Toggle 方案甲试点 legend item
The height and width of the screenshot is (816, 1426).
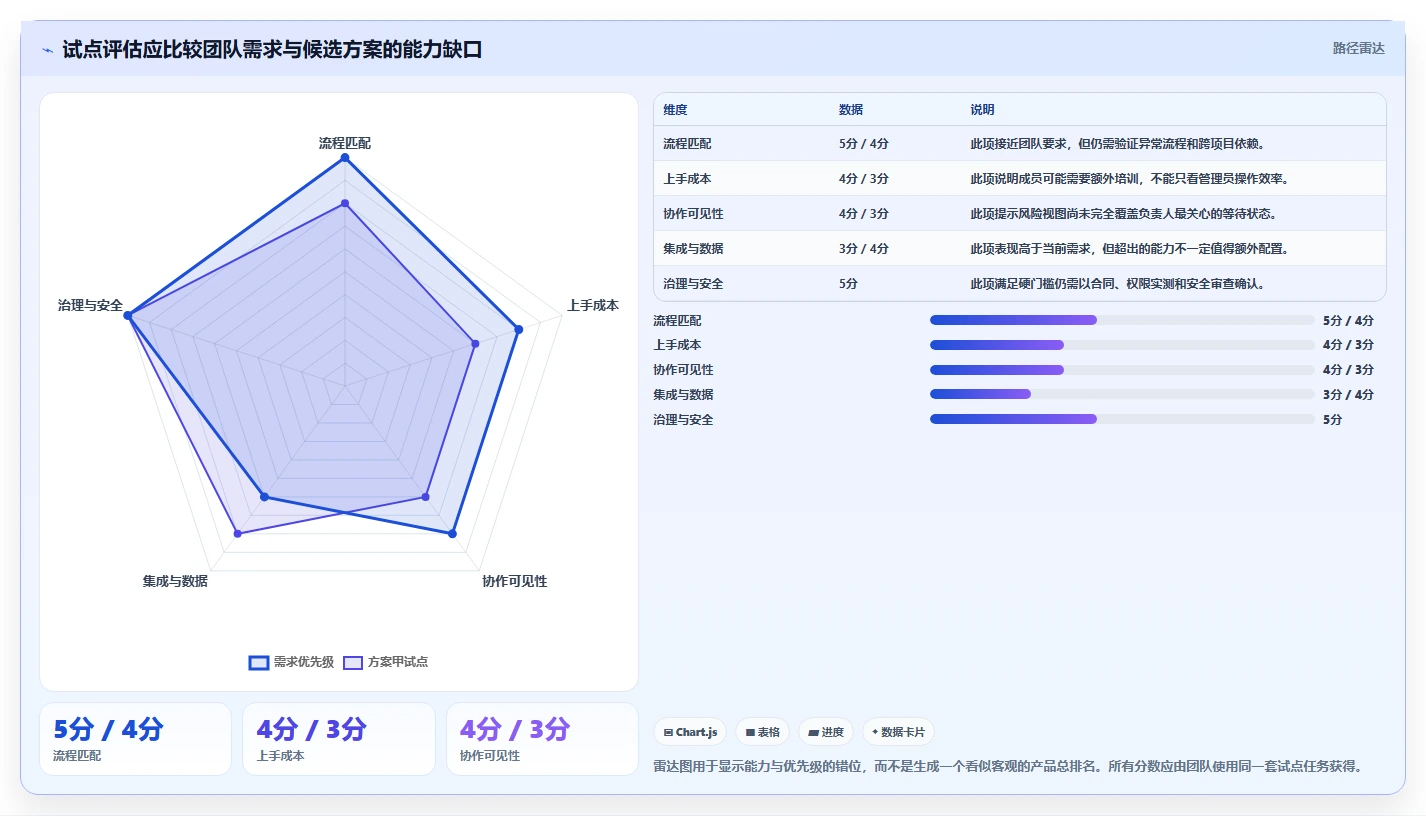[385, 662]
